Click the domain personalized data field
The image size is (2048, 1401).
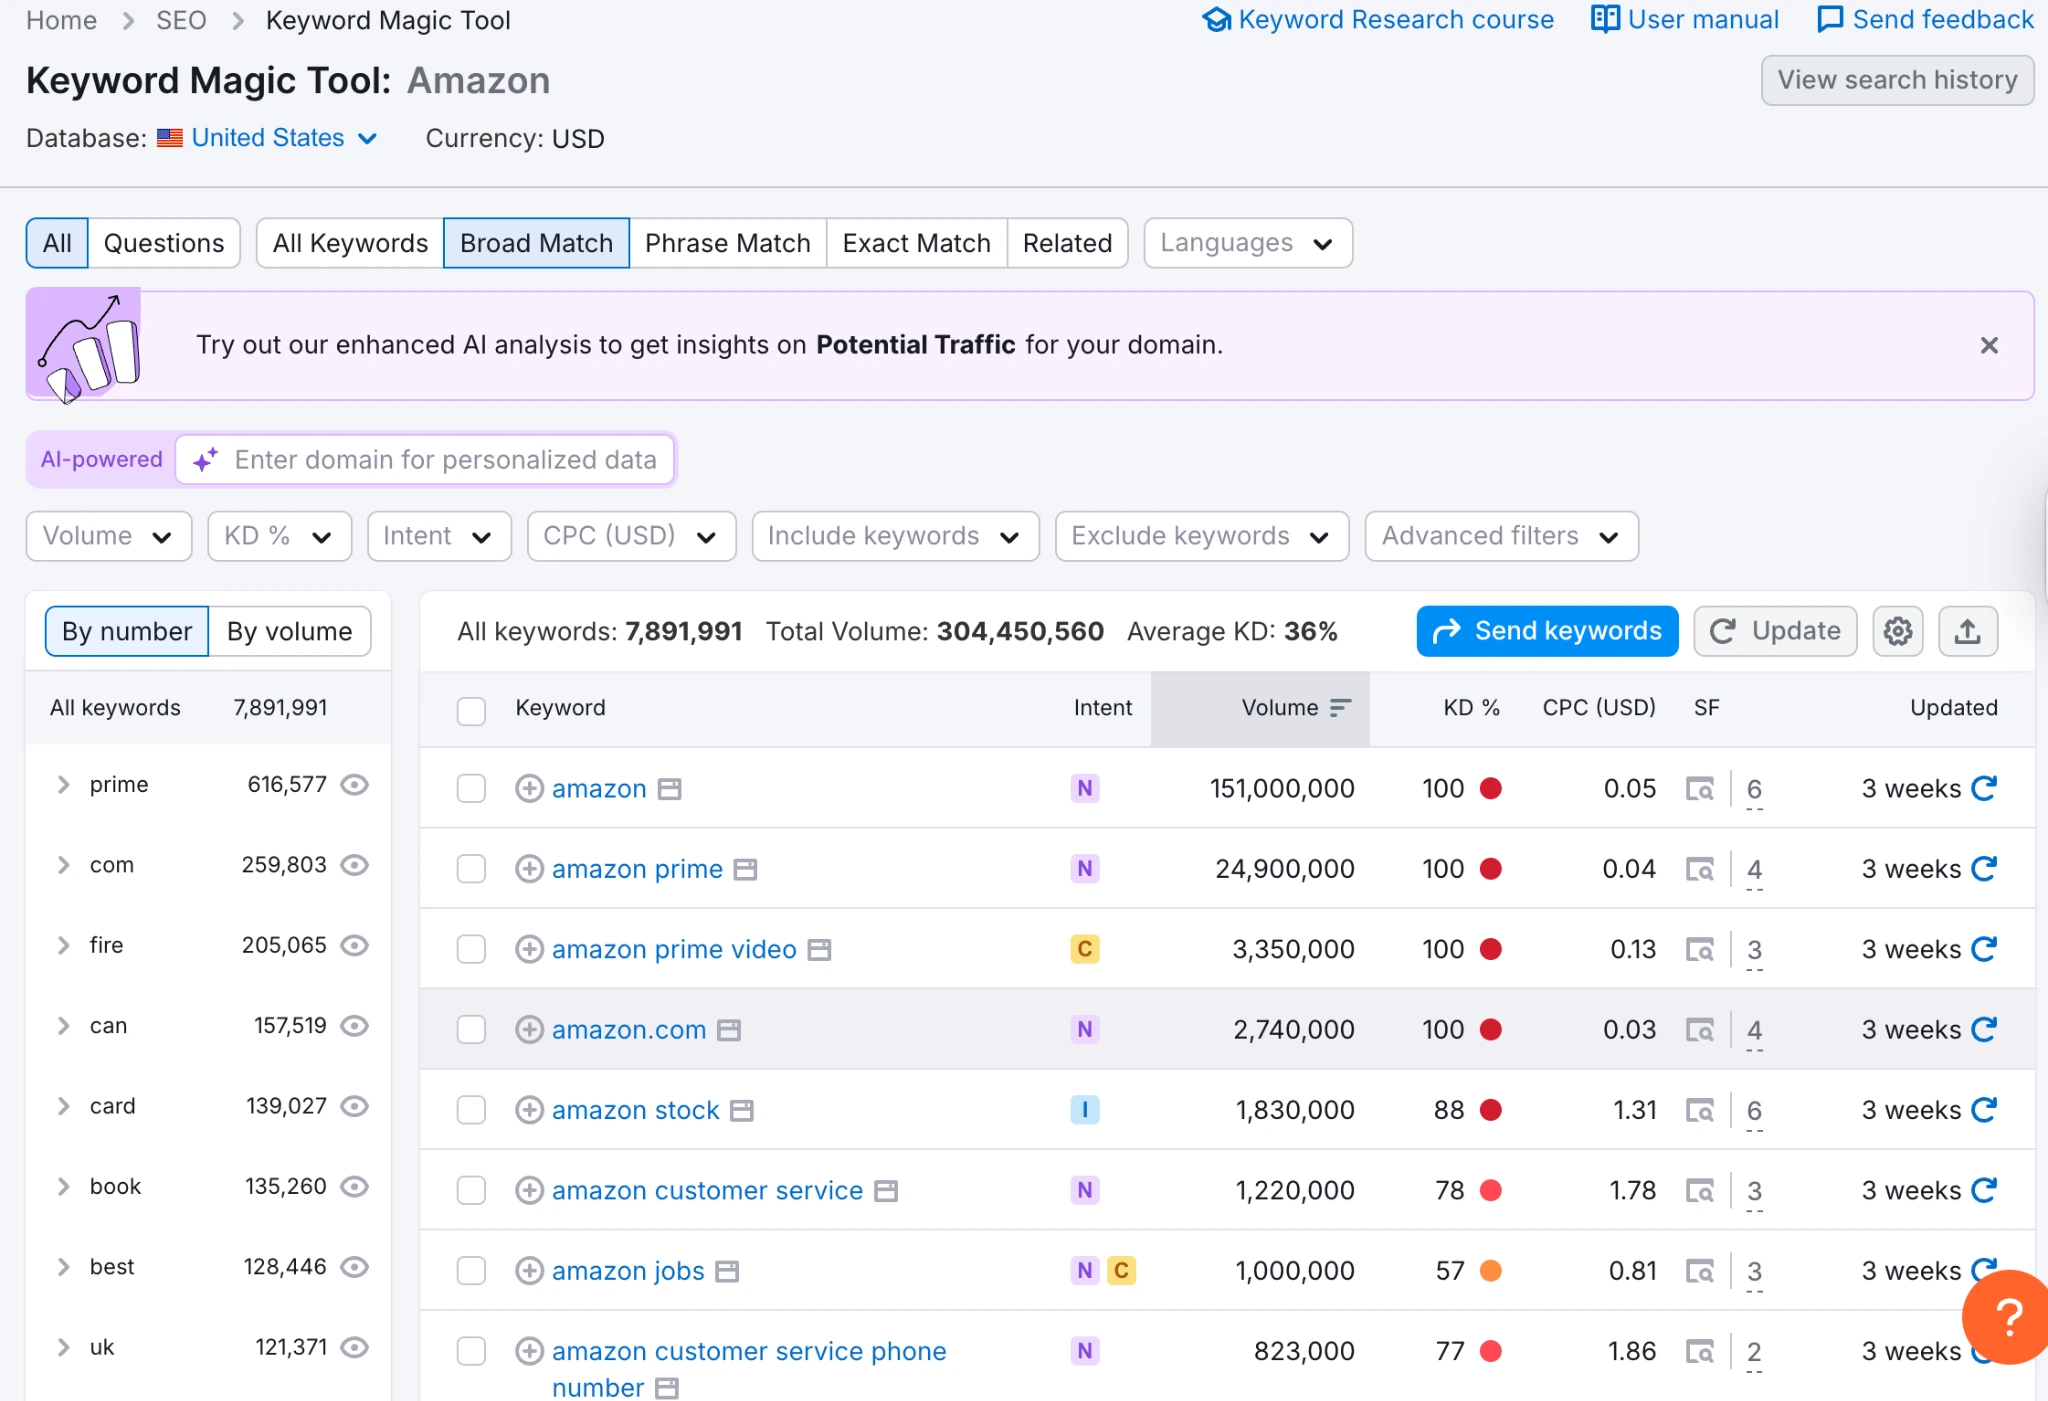click(x=425, y=460)
